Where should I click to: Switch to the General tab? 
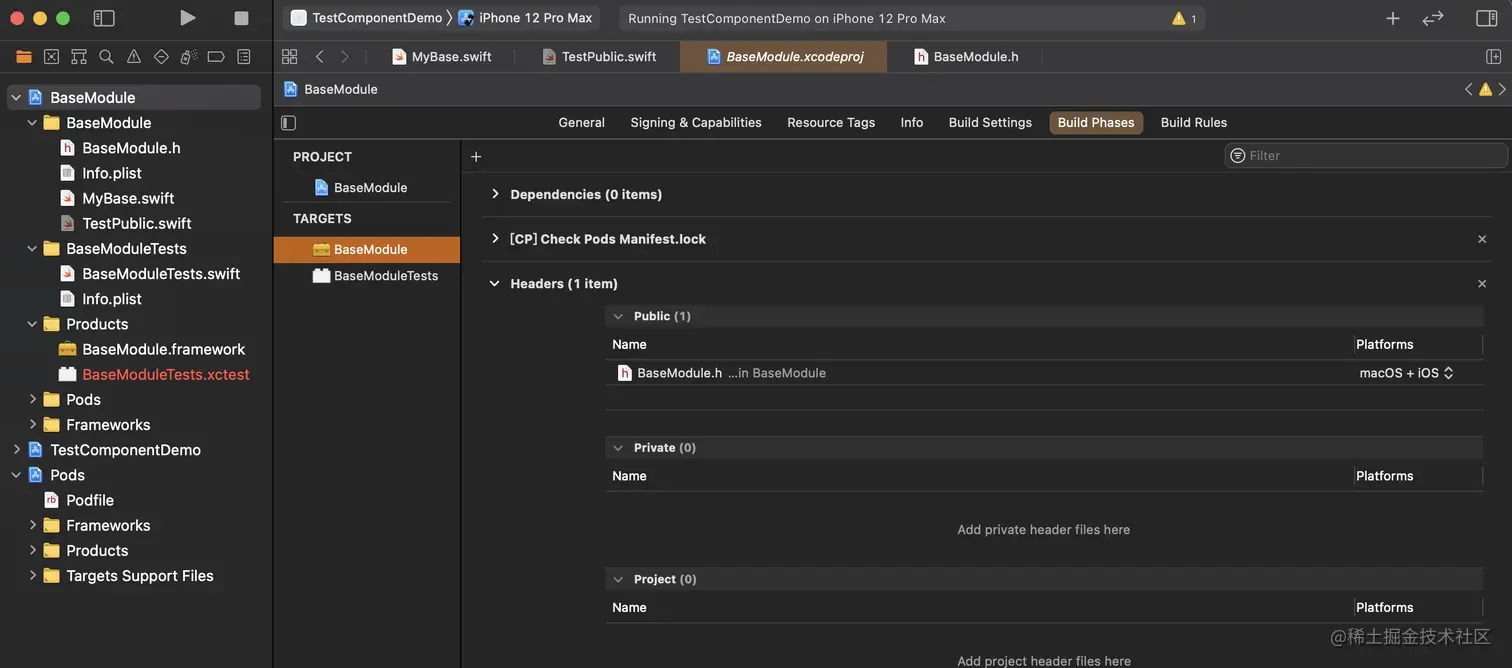point(581,122)
